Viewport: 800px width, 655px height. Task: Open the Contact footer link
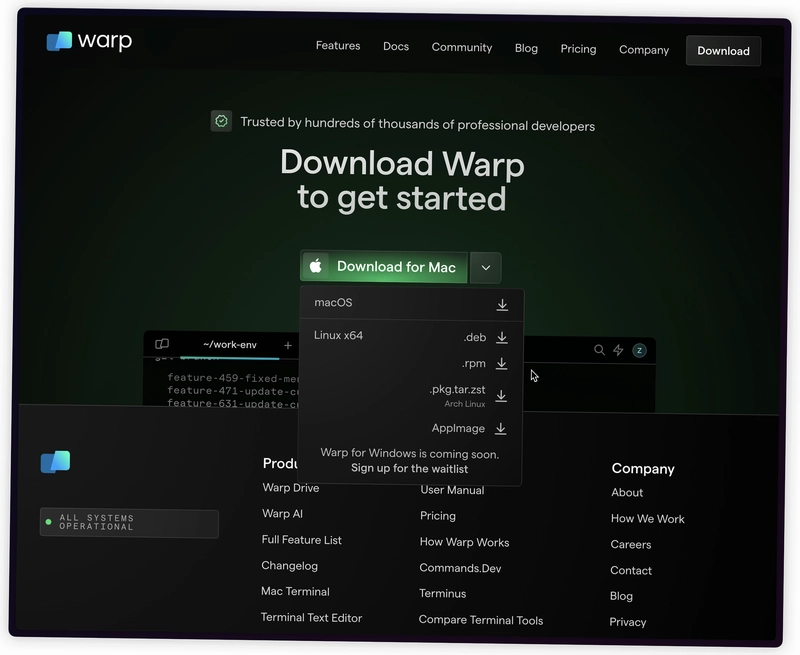(x=631, y=571)
